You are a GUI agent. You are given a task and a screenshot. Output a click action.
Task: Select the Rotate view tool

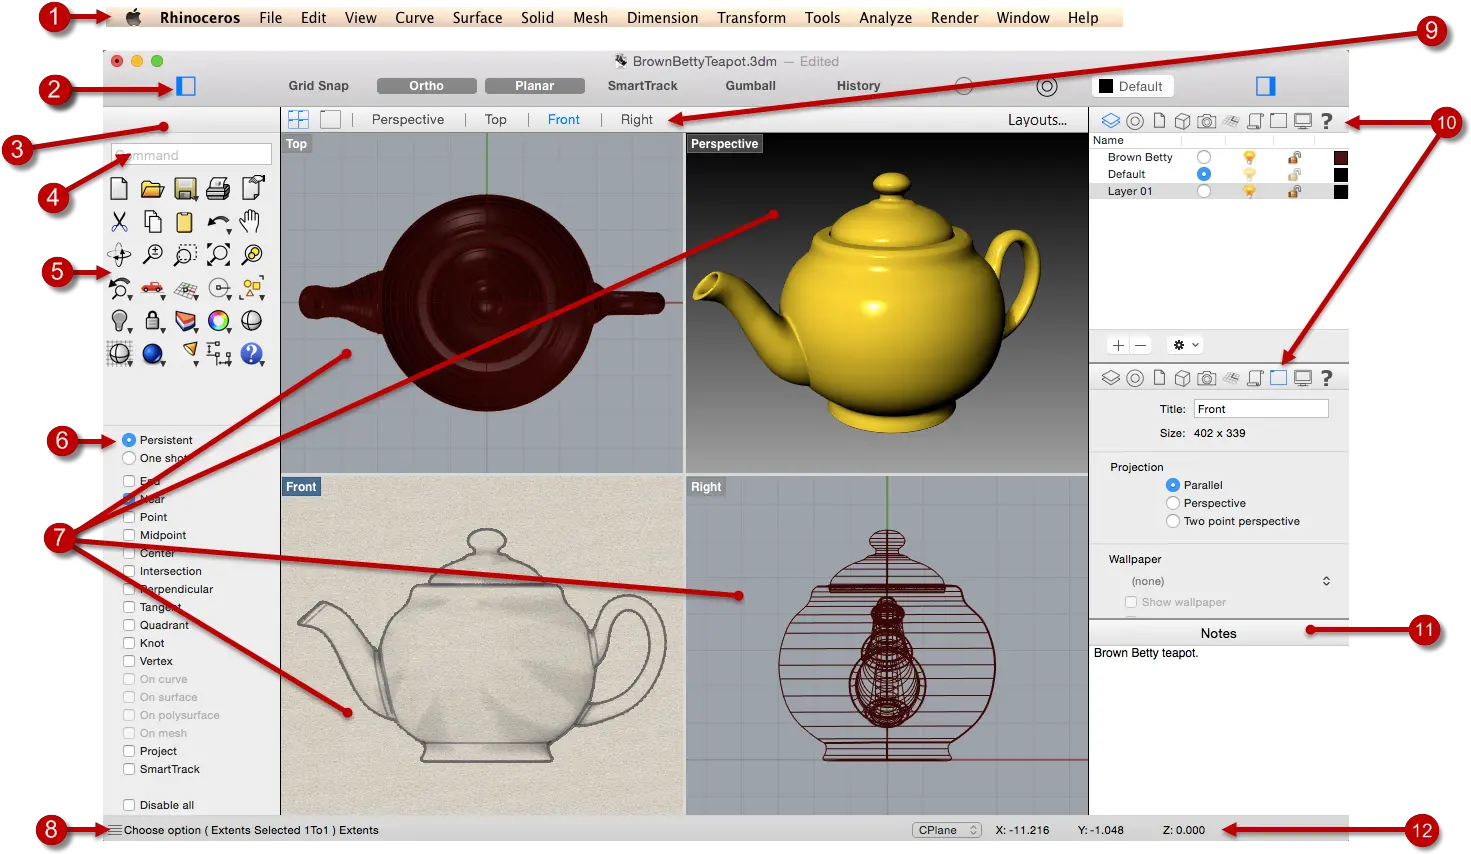pyautogui.click(x=119, y=255)
